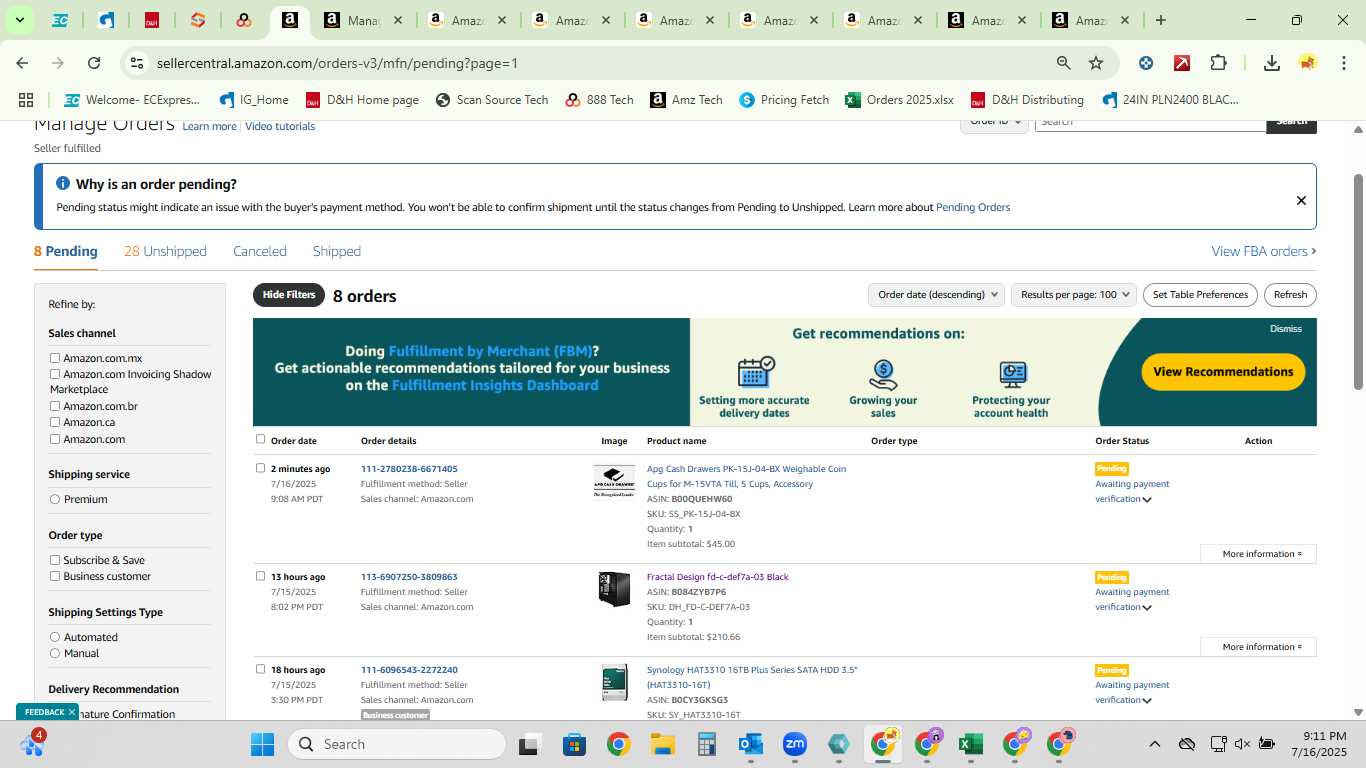The height and width of the screenshot is (768, 1366).
Task: Open the tab search chevron at top-left
Action: (19, 20)
